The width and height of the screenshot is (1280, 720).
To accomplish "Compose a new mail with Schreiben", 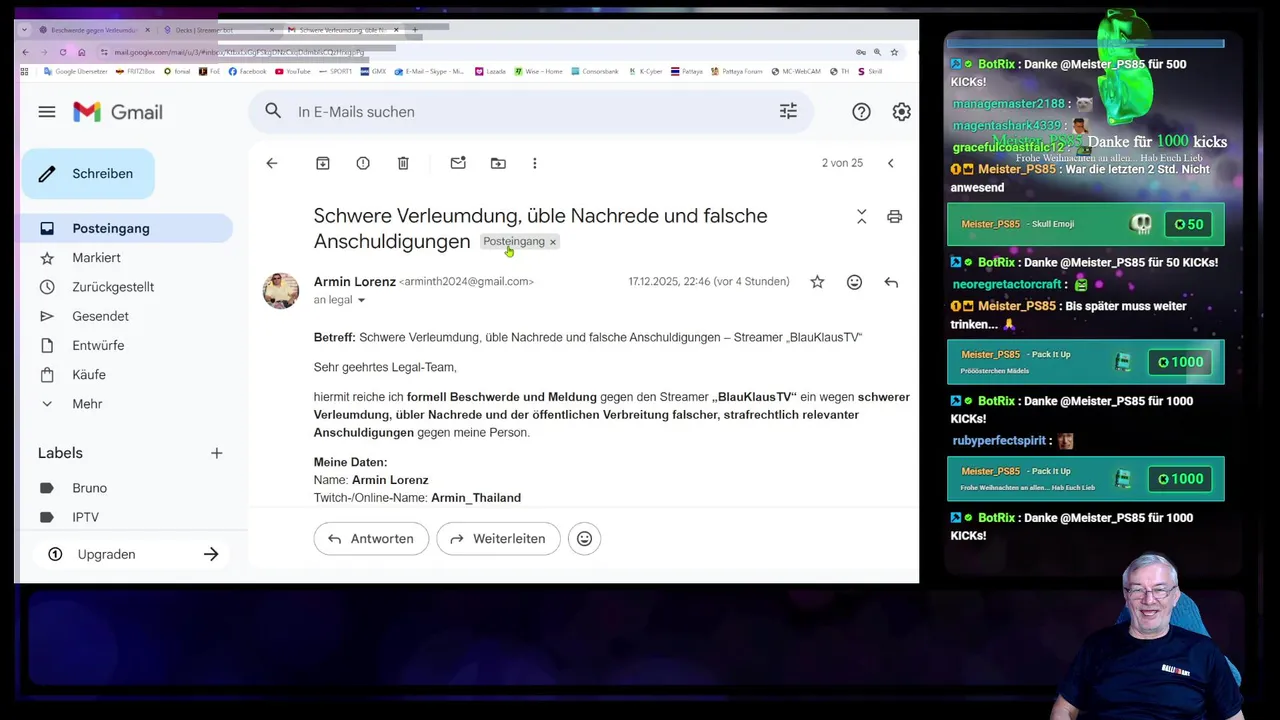I will tap(88, 174).
